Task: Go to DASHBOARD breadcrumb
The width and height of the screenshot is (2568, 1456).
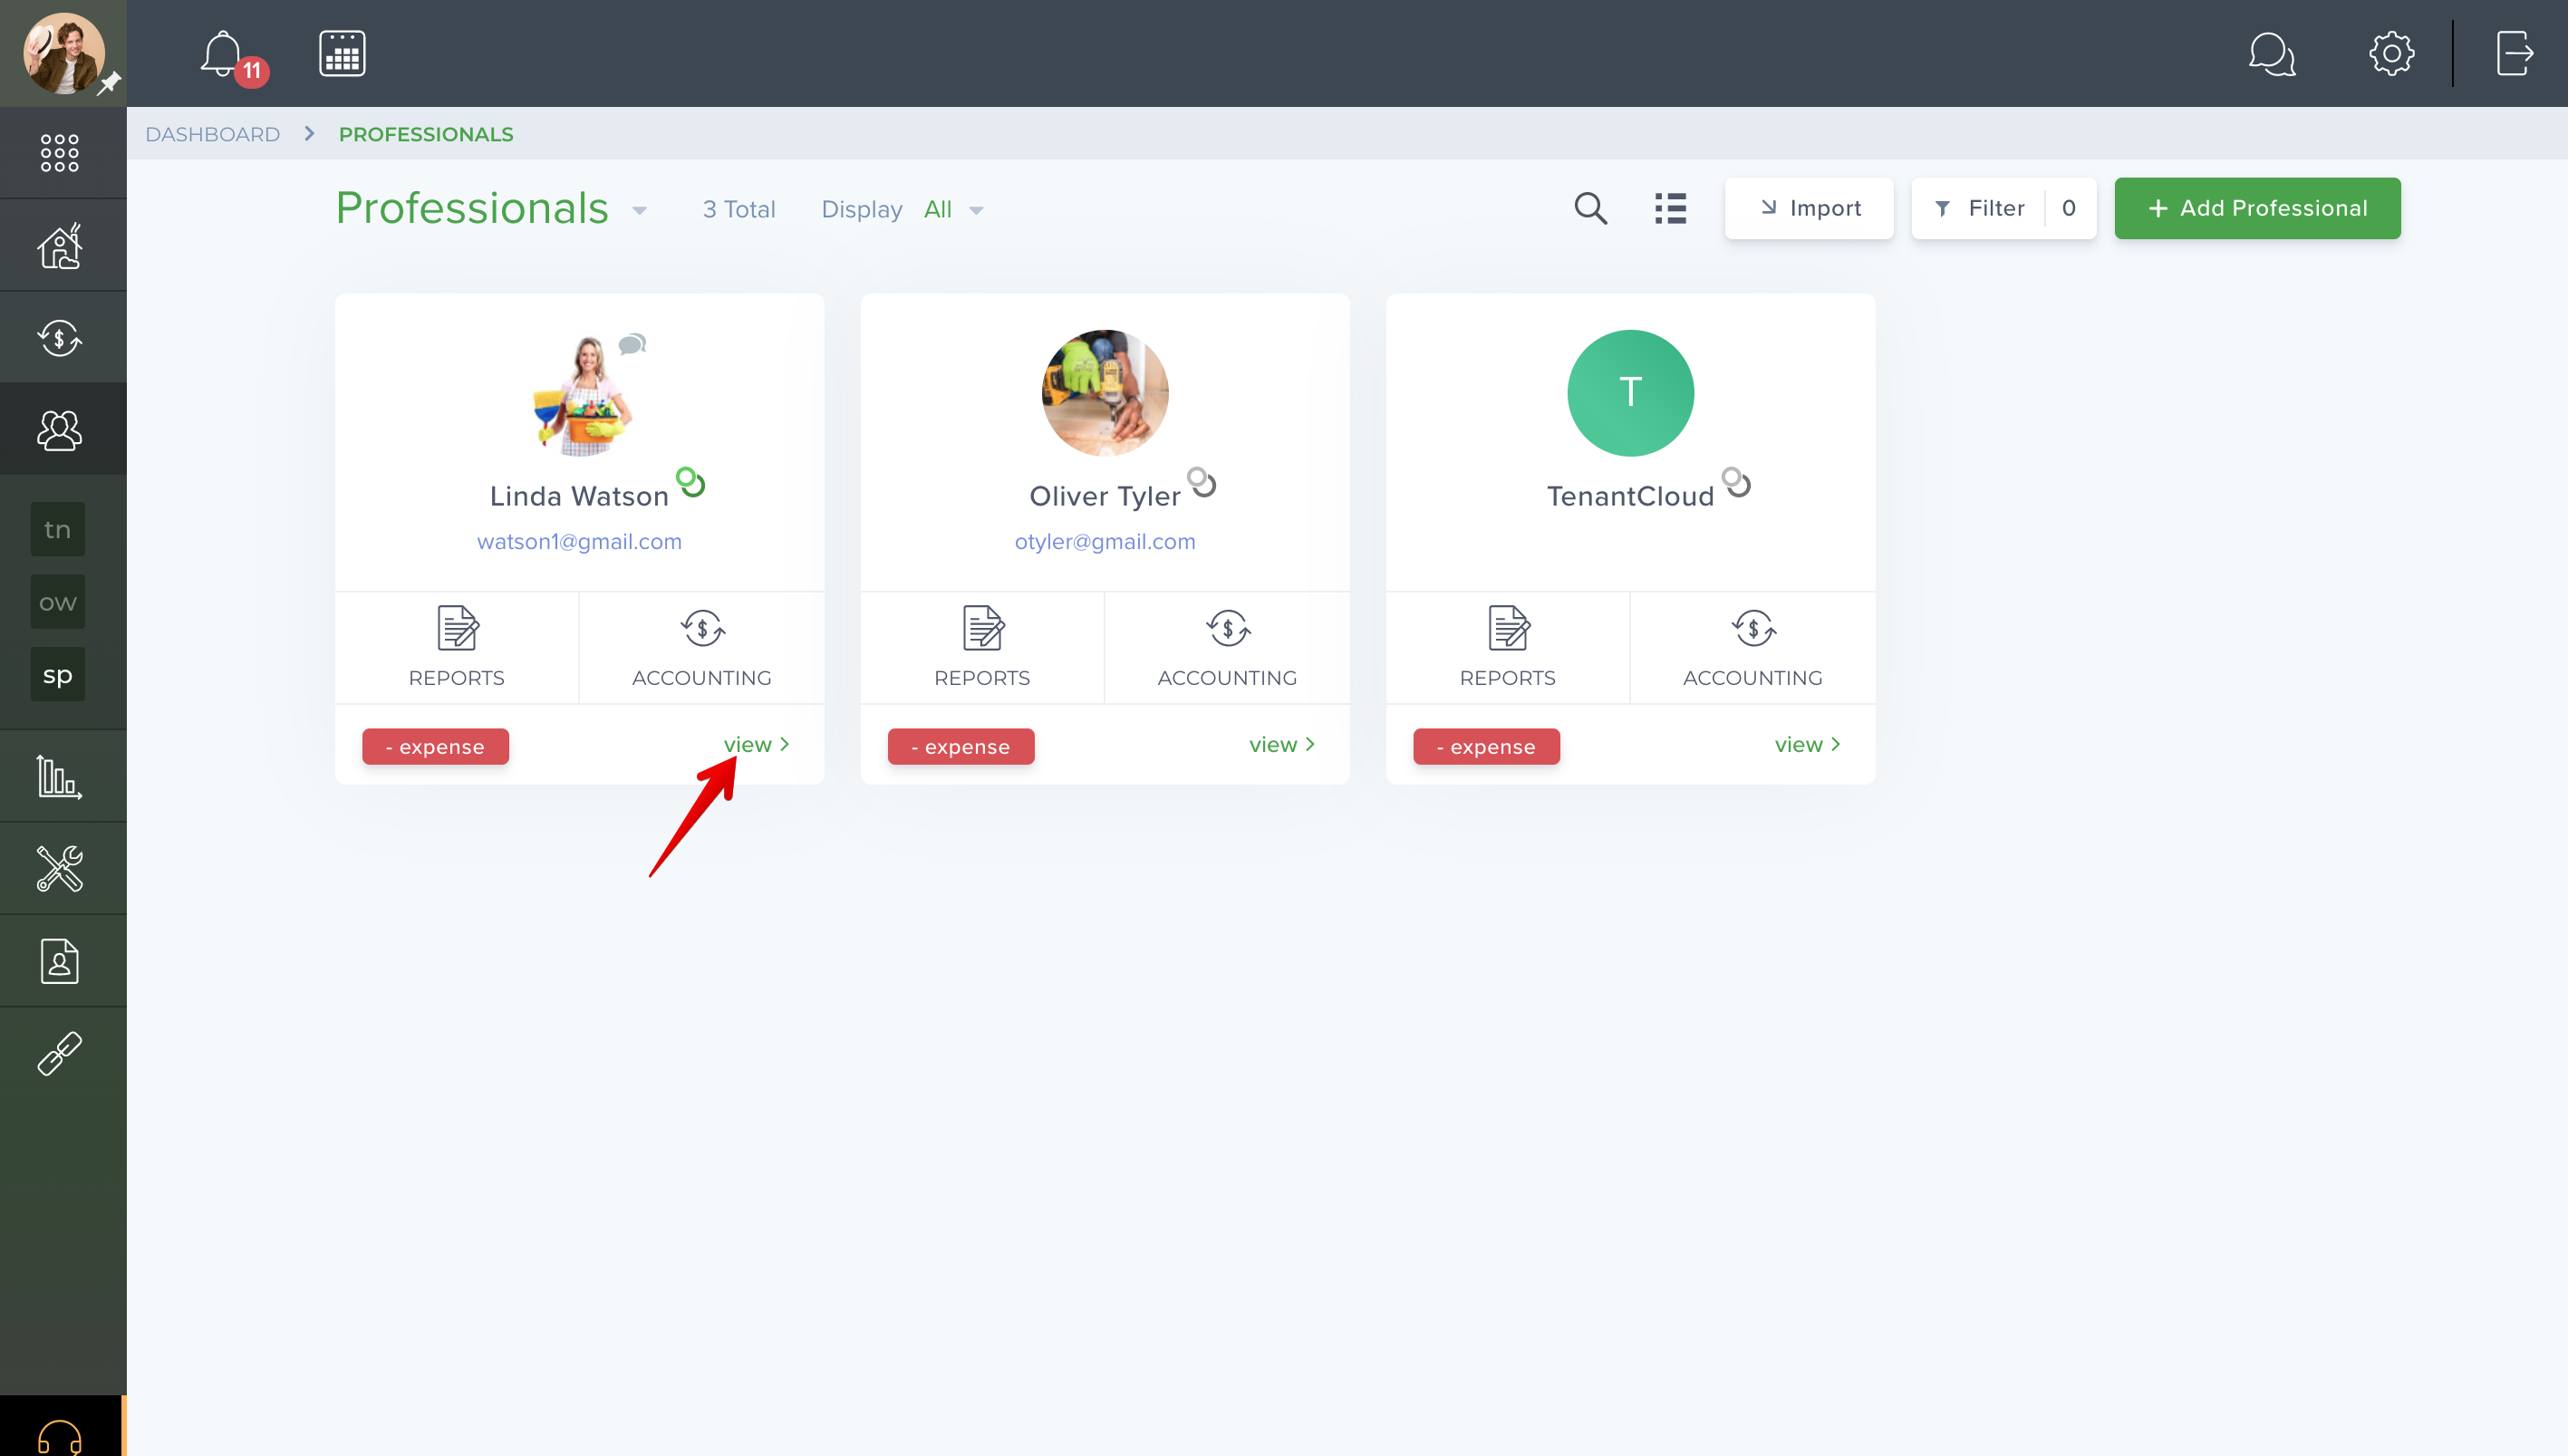Action: tap(212, 134)
